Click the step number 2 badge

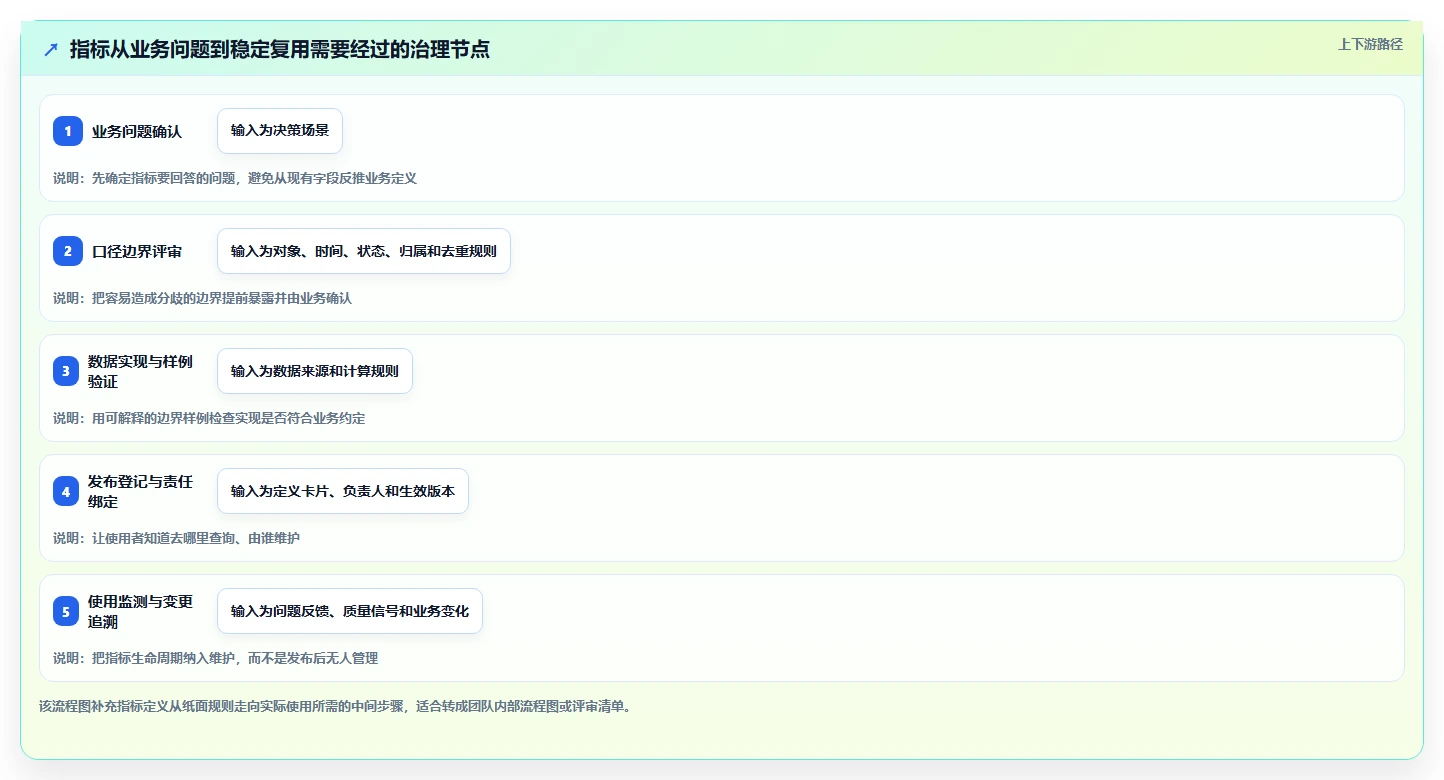coord(68,251)
